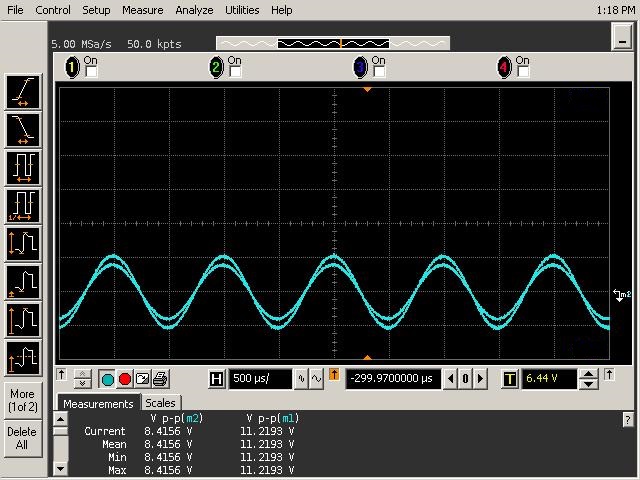This screenshot has width=640, height=480.
Task: Open the Control menu
Action: coord(53,10)
